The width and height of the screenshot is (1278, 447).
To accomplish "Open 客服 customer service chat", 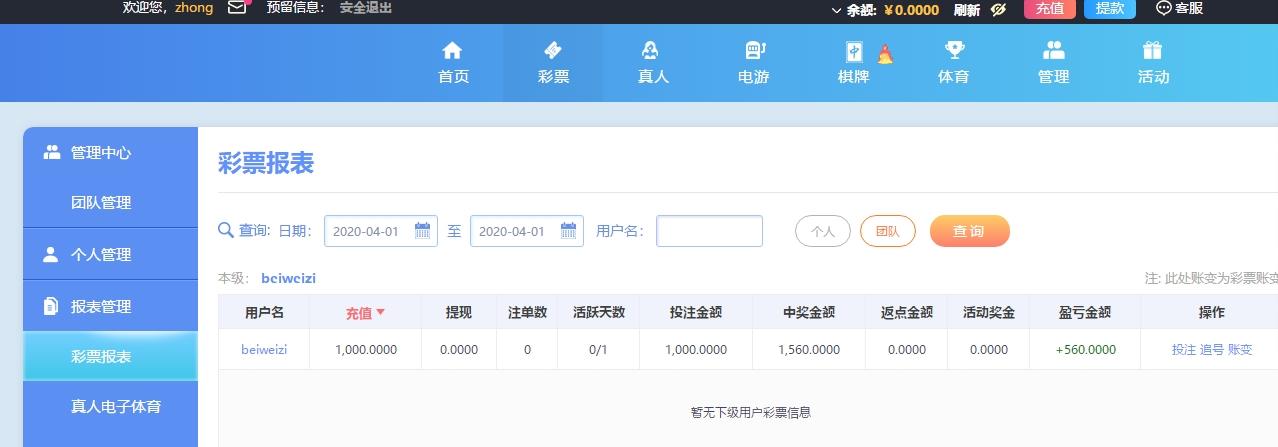I will (1180, 8).
